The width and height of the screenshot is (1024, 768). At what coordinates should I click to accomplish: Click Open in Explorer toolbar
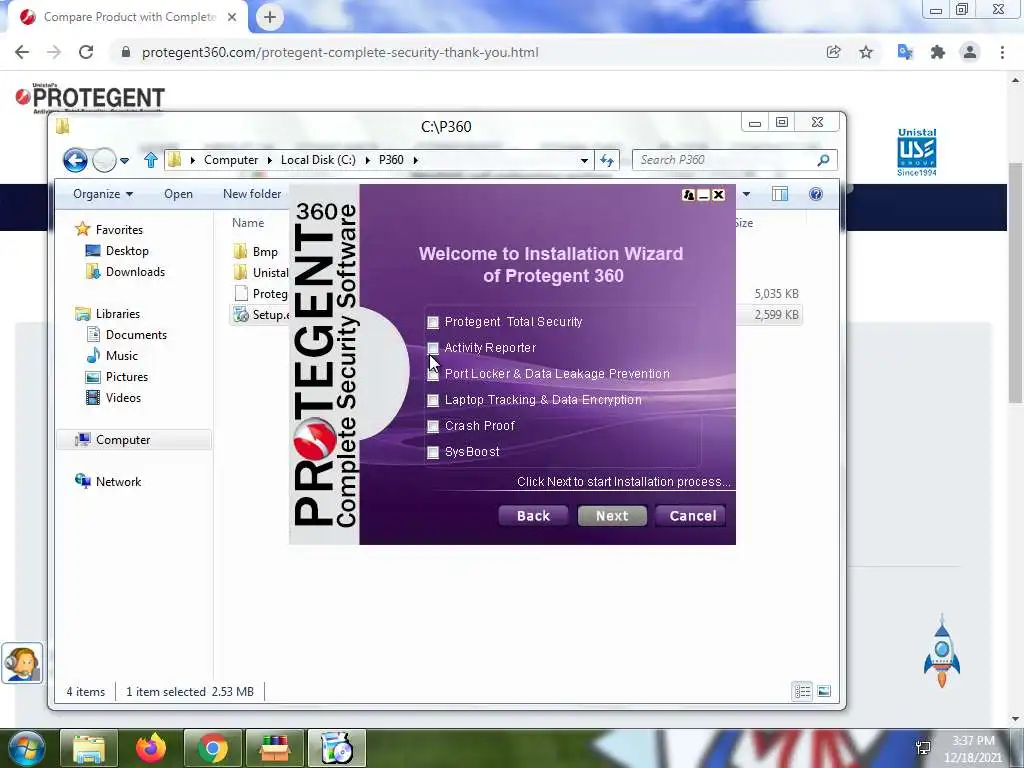click(x=178, y=194)
